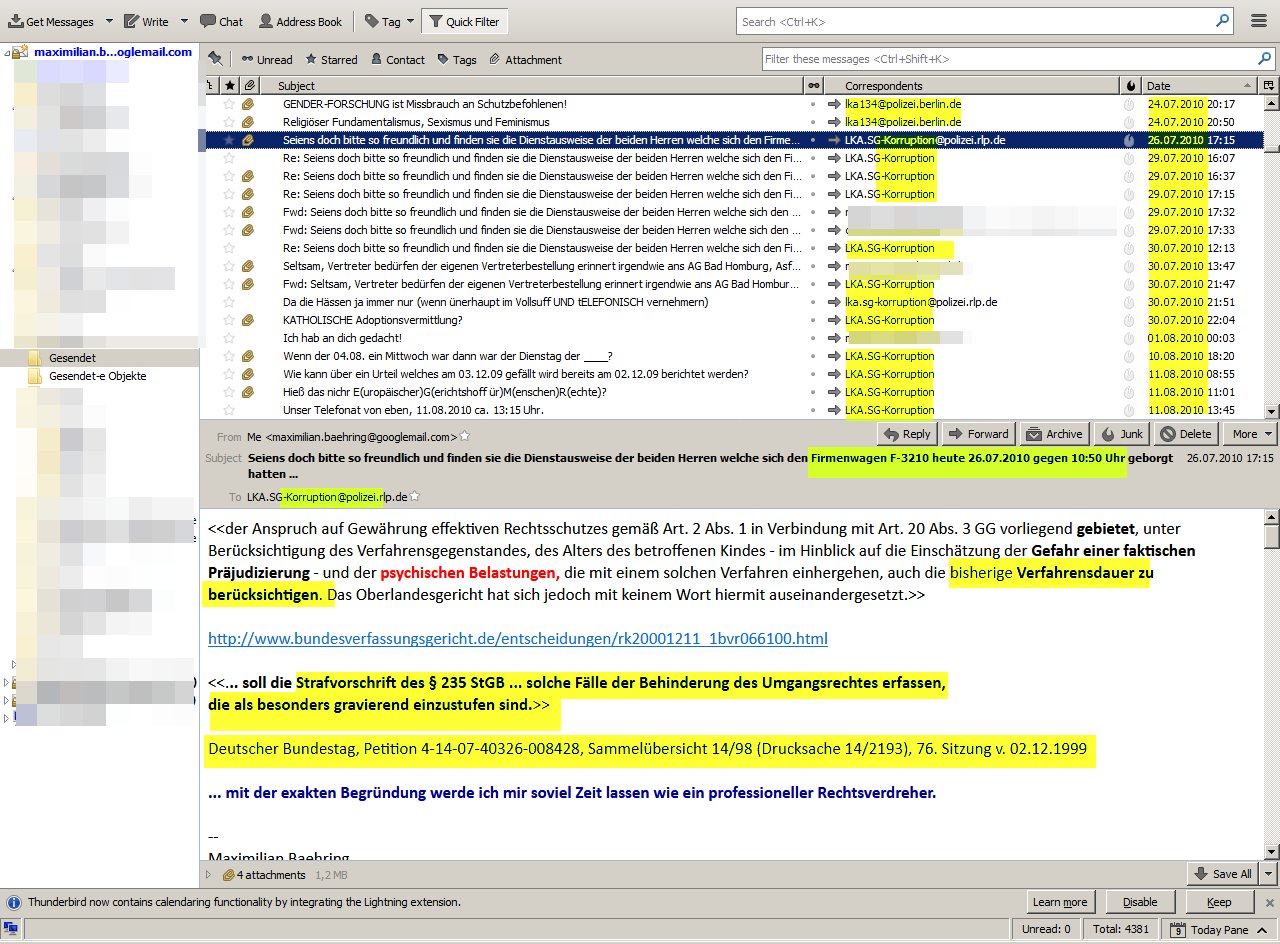The height and width of the screenshot is (944, 1280).
Task: Click star next to sender address
Action: 465,437
